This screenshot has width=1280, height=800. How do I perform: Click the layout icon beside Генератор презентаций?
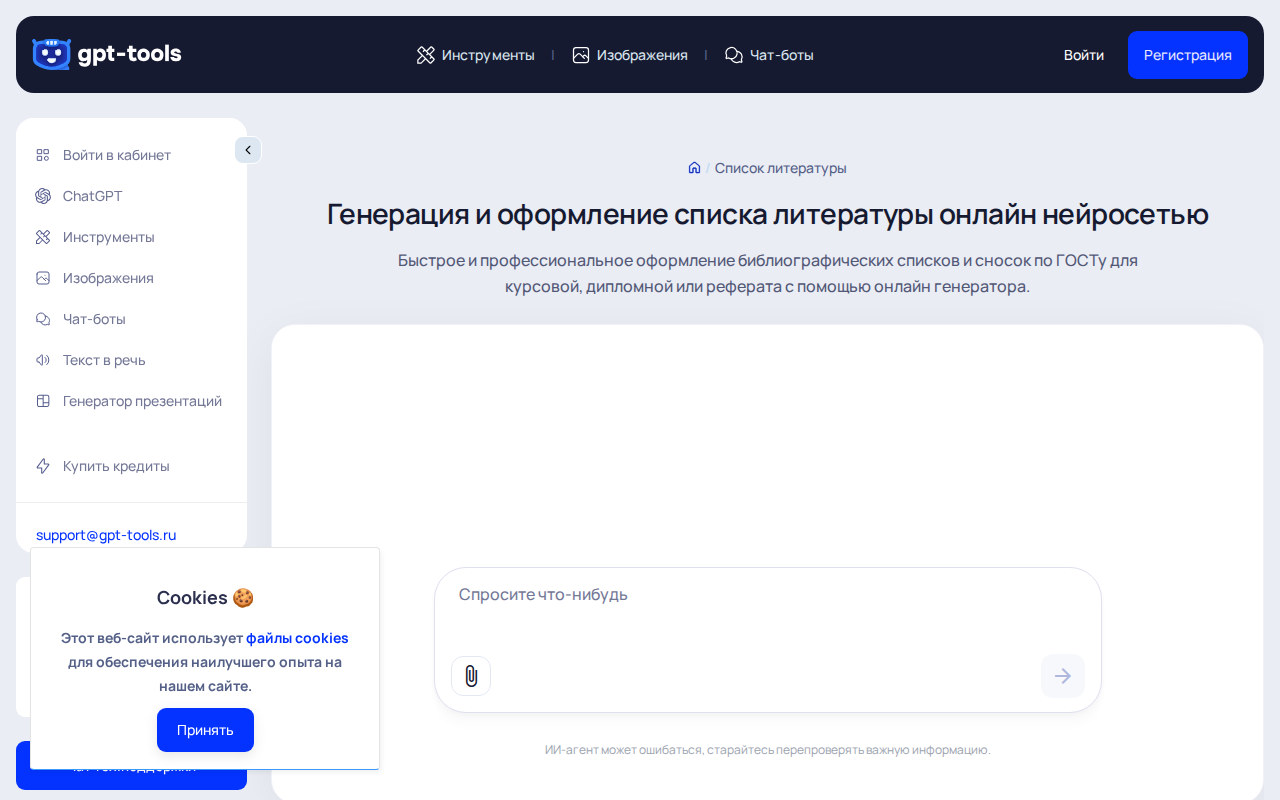coord(43,401)
